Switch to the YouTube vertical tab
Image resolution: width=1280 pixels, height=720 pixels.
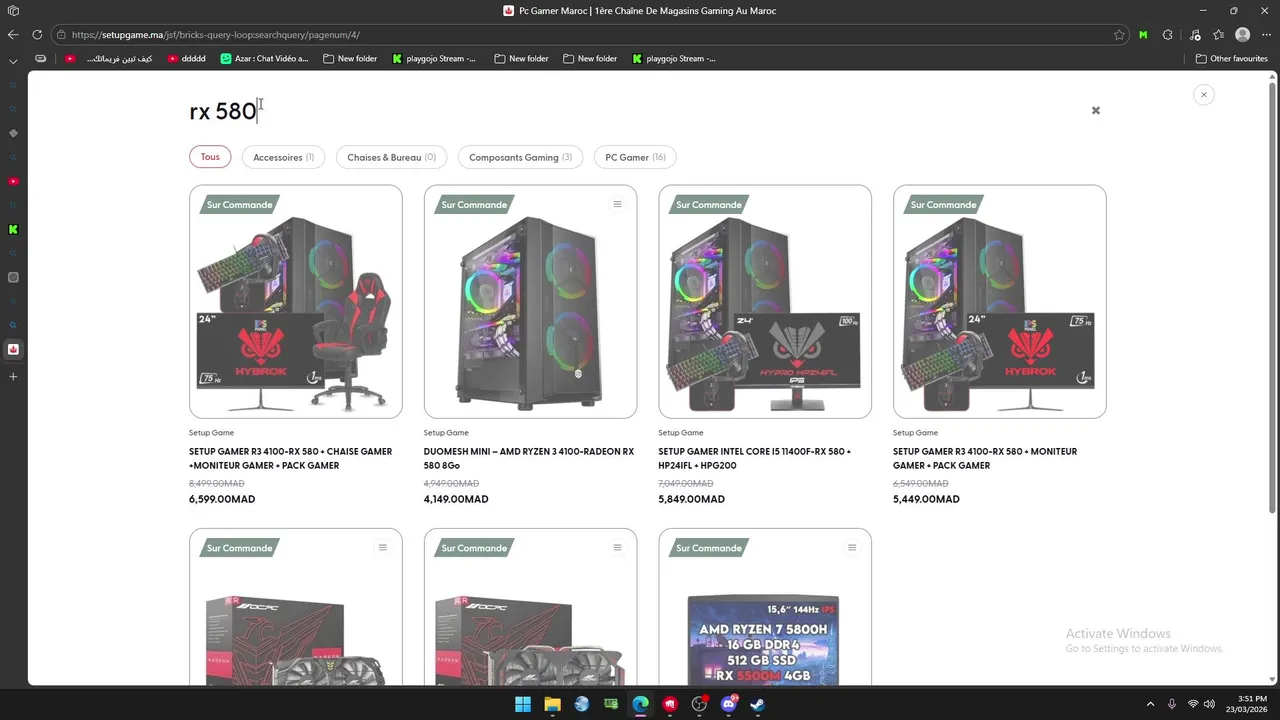point(13,181)
